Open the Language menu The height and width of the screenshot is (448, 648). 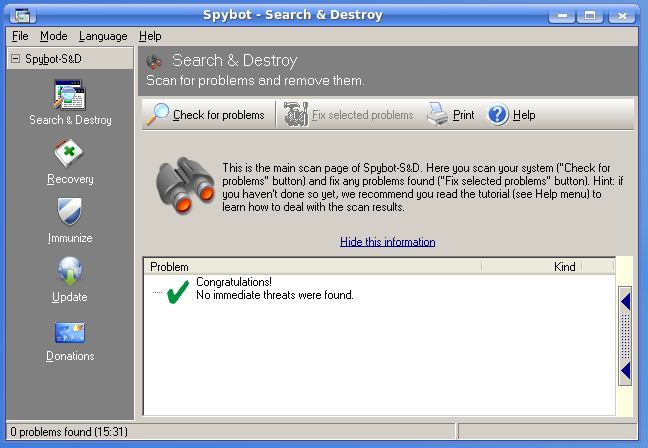[x=103, y=36]
